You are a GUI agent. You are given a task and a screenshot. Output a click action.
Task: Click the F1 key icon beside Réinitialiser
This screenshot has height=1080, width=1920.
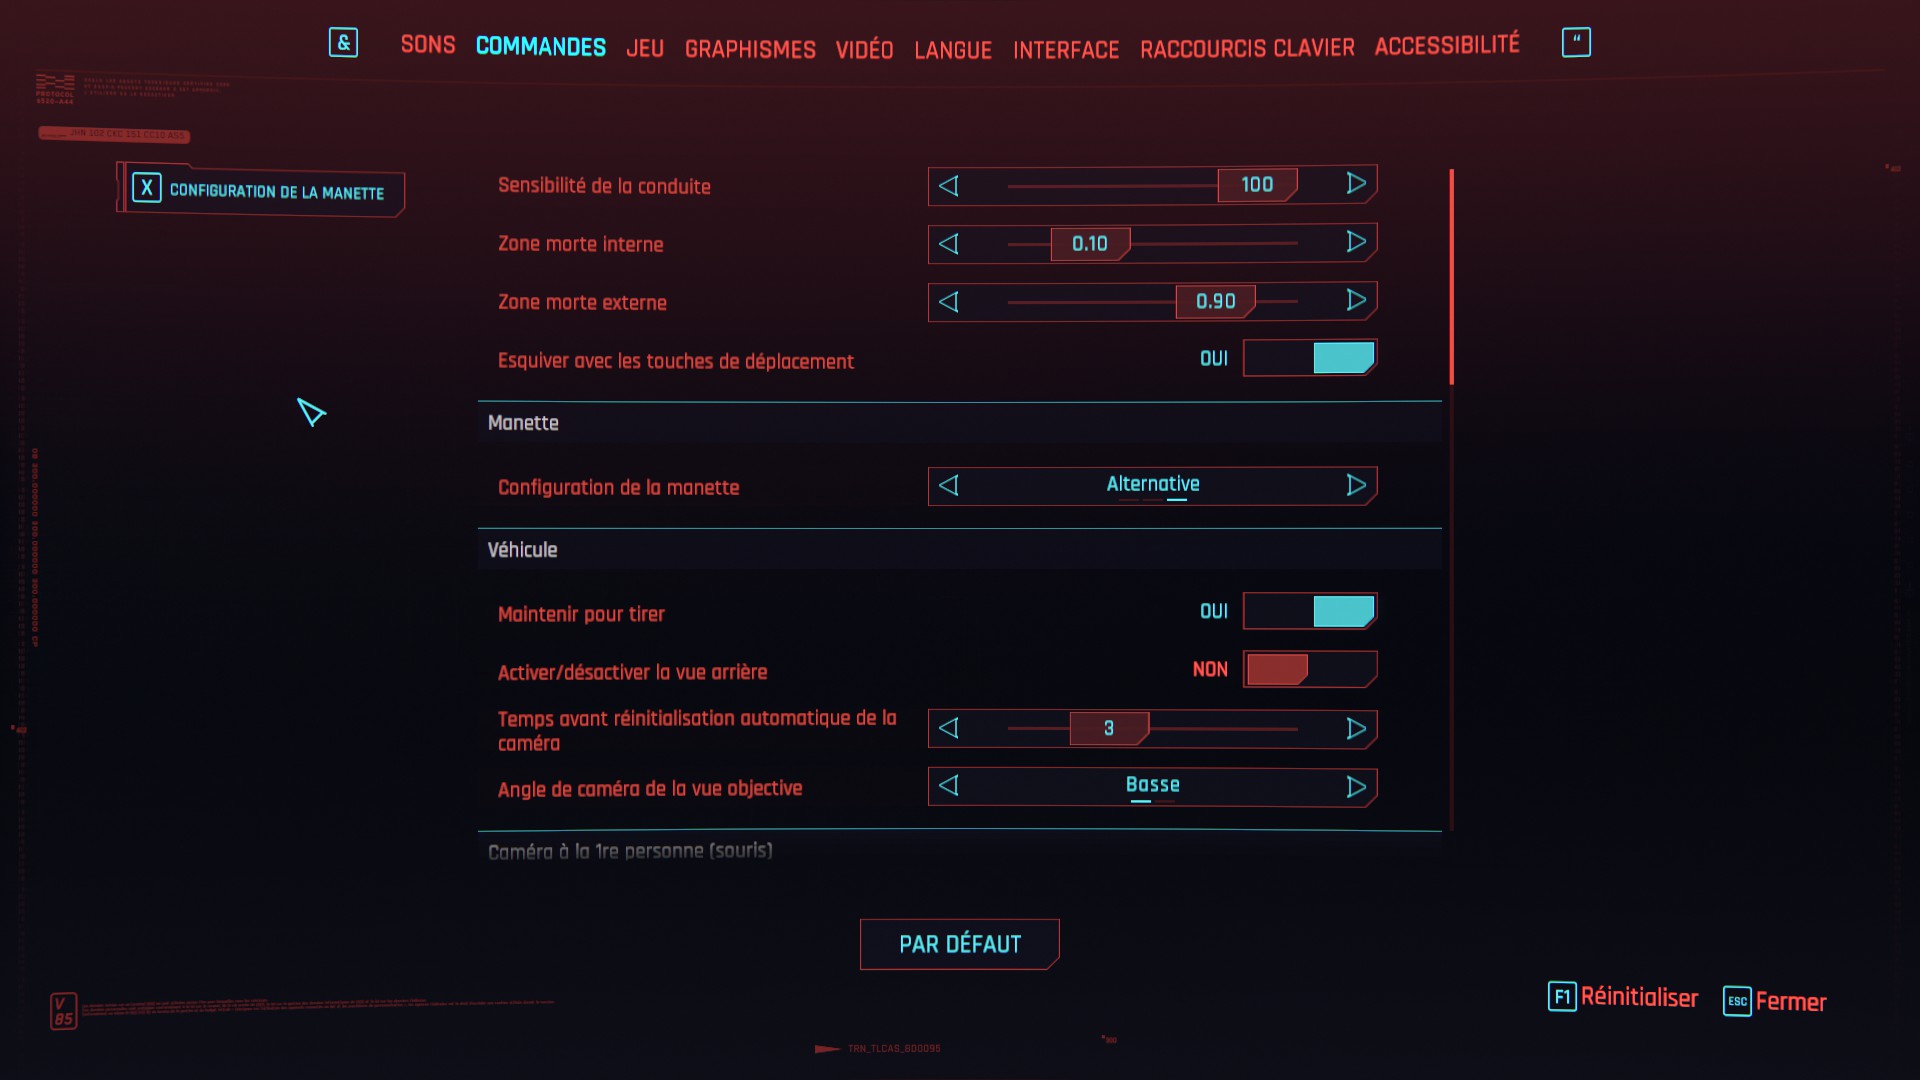(1562, 997)
